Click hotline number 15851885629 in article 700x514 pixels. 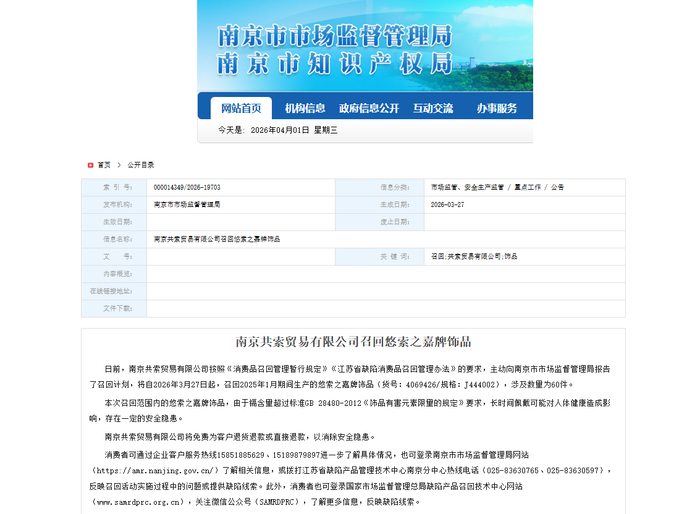[241, 455]
